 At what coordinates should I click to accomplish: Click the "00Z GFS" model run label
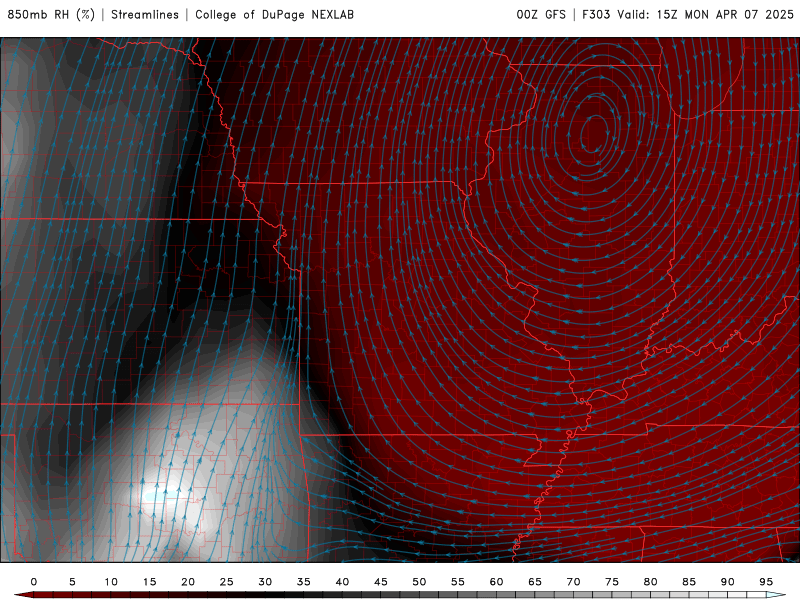541,14
